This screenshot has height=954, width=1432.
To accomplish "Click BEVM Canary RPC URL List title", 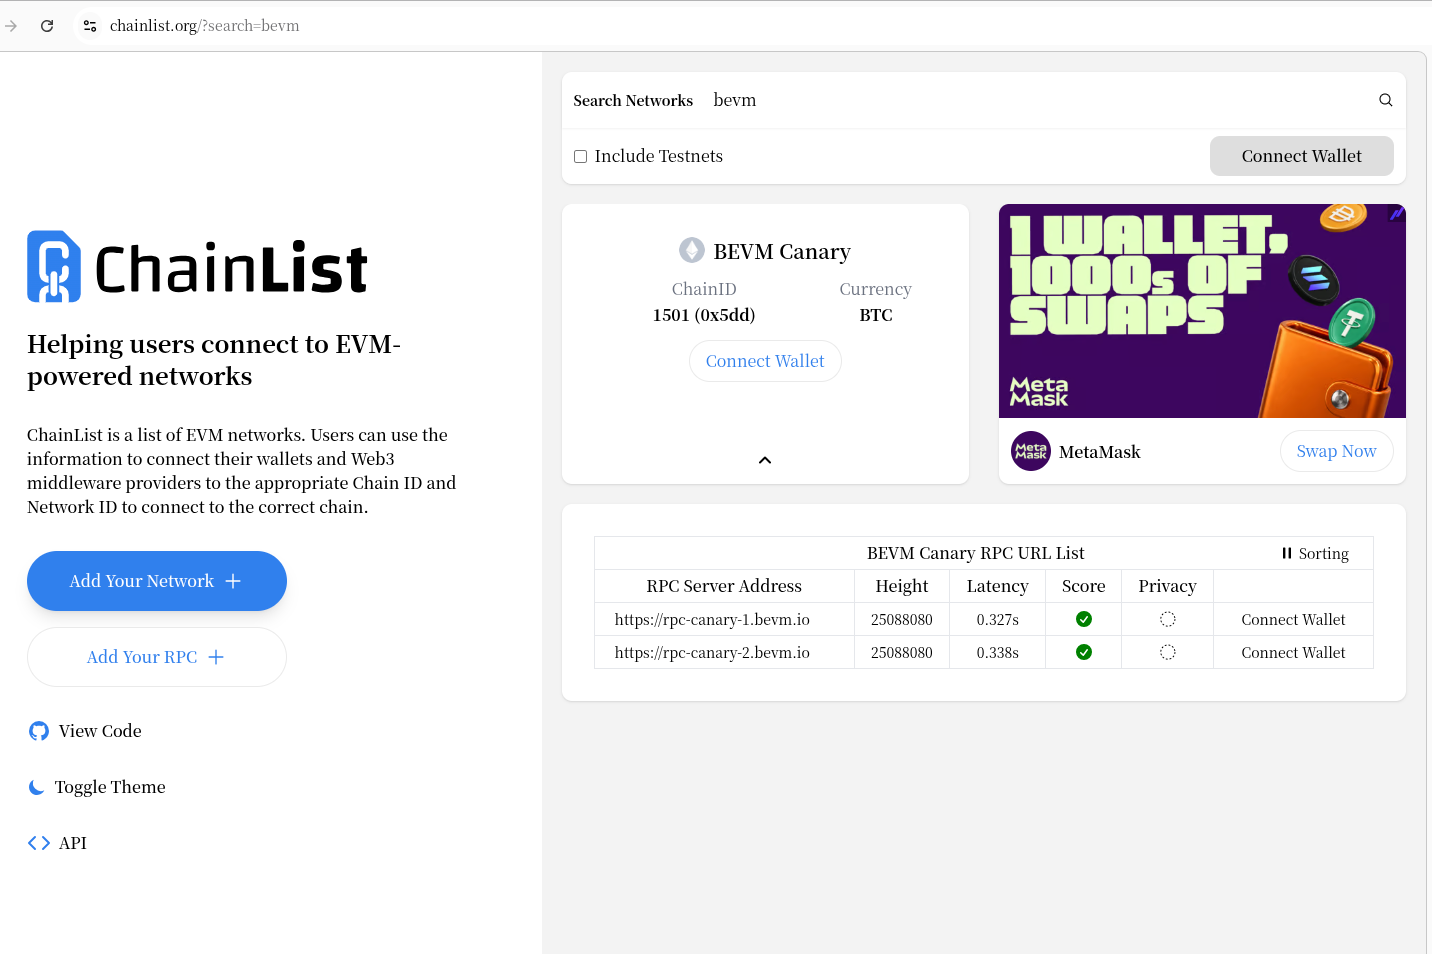I will click(975, 553).
